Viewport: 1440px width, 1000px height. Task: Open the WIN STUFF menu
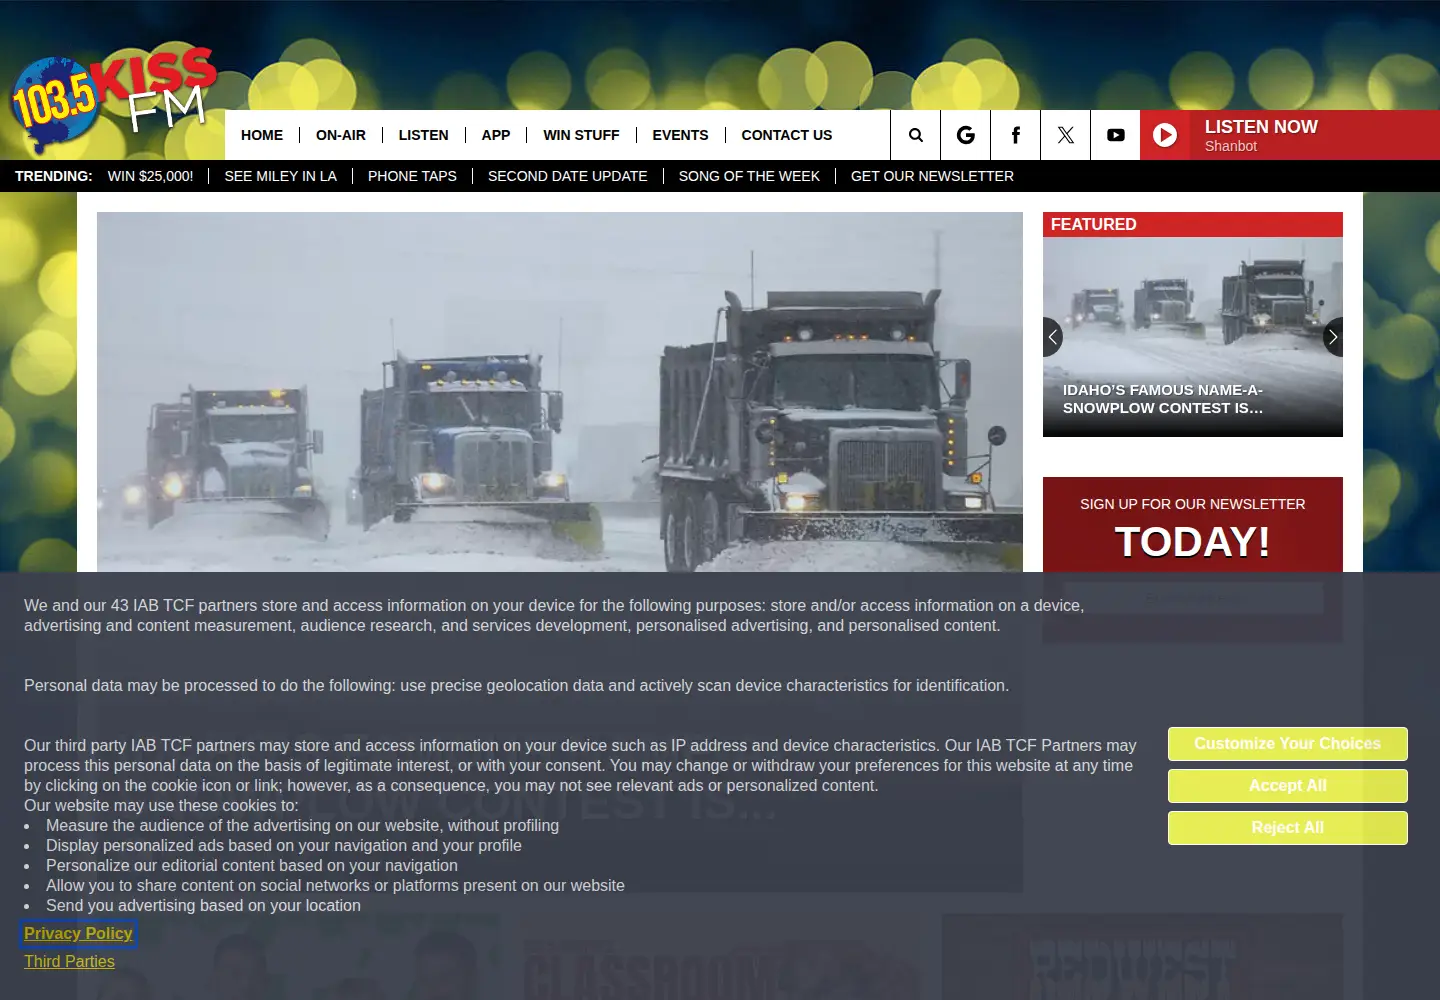581,135
